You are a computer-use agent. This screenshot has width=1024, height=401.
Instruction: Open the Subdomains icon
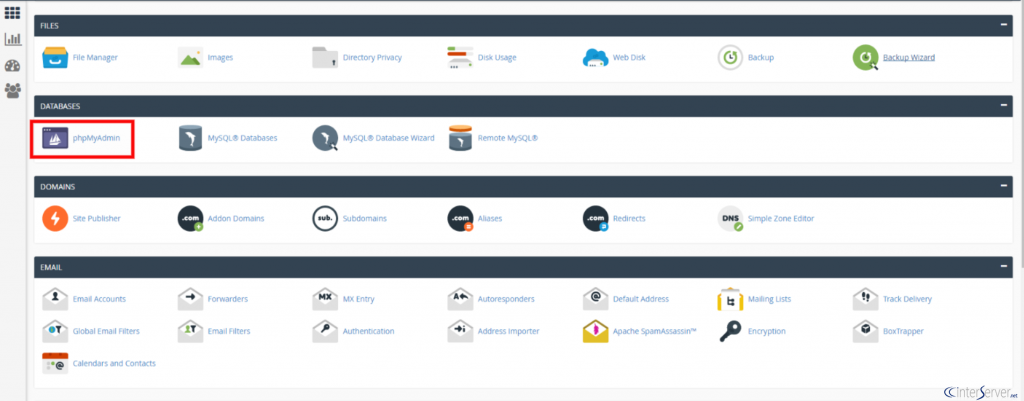click(325, 219)
